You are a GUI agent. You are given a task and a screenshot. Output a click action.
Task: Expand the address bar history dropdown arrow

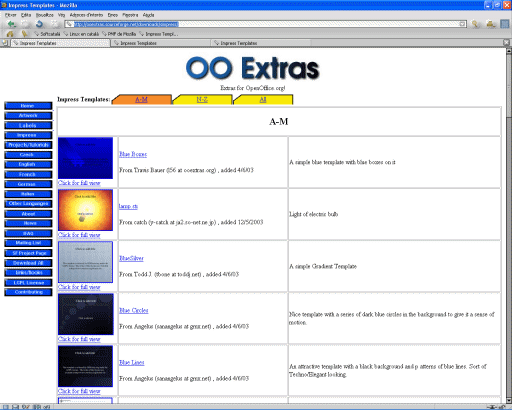[x=462, y=24]
